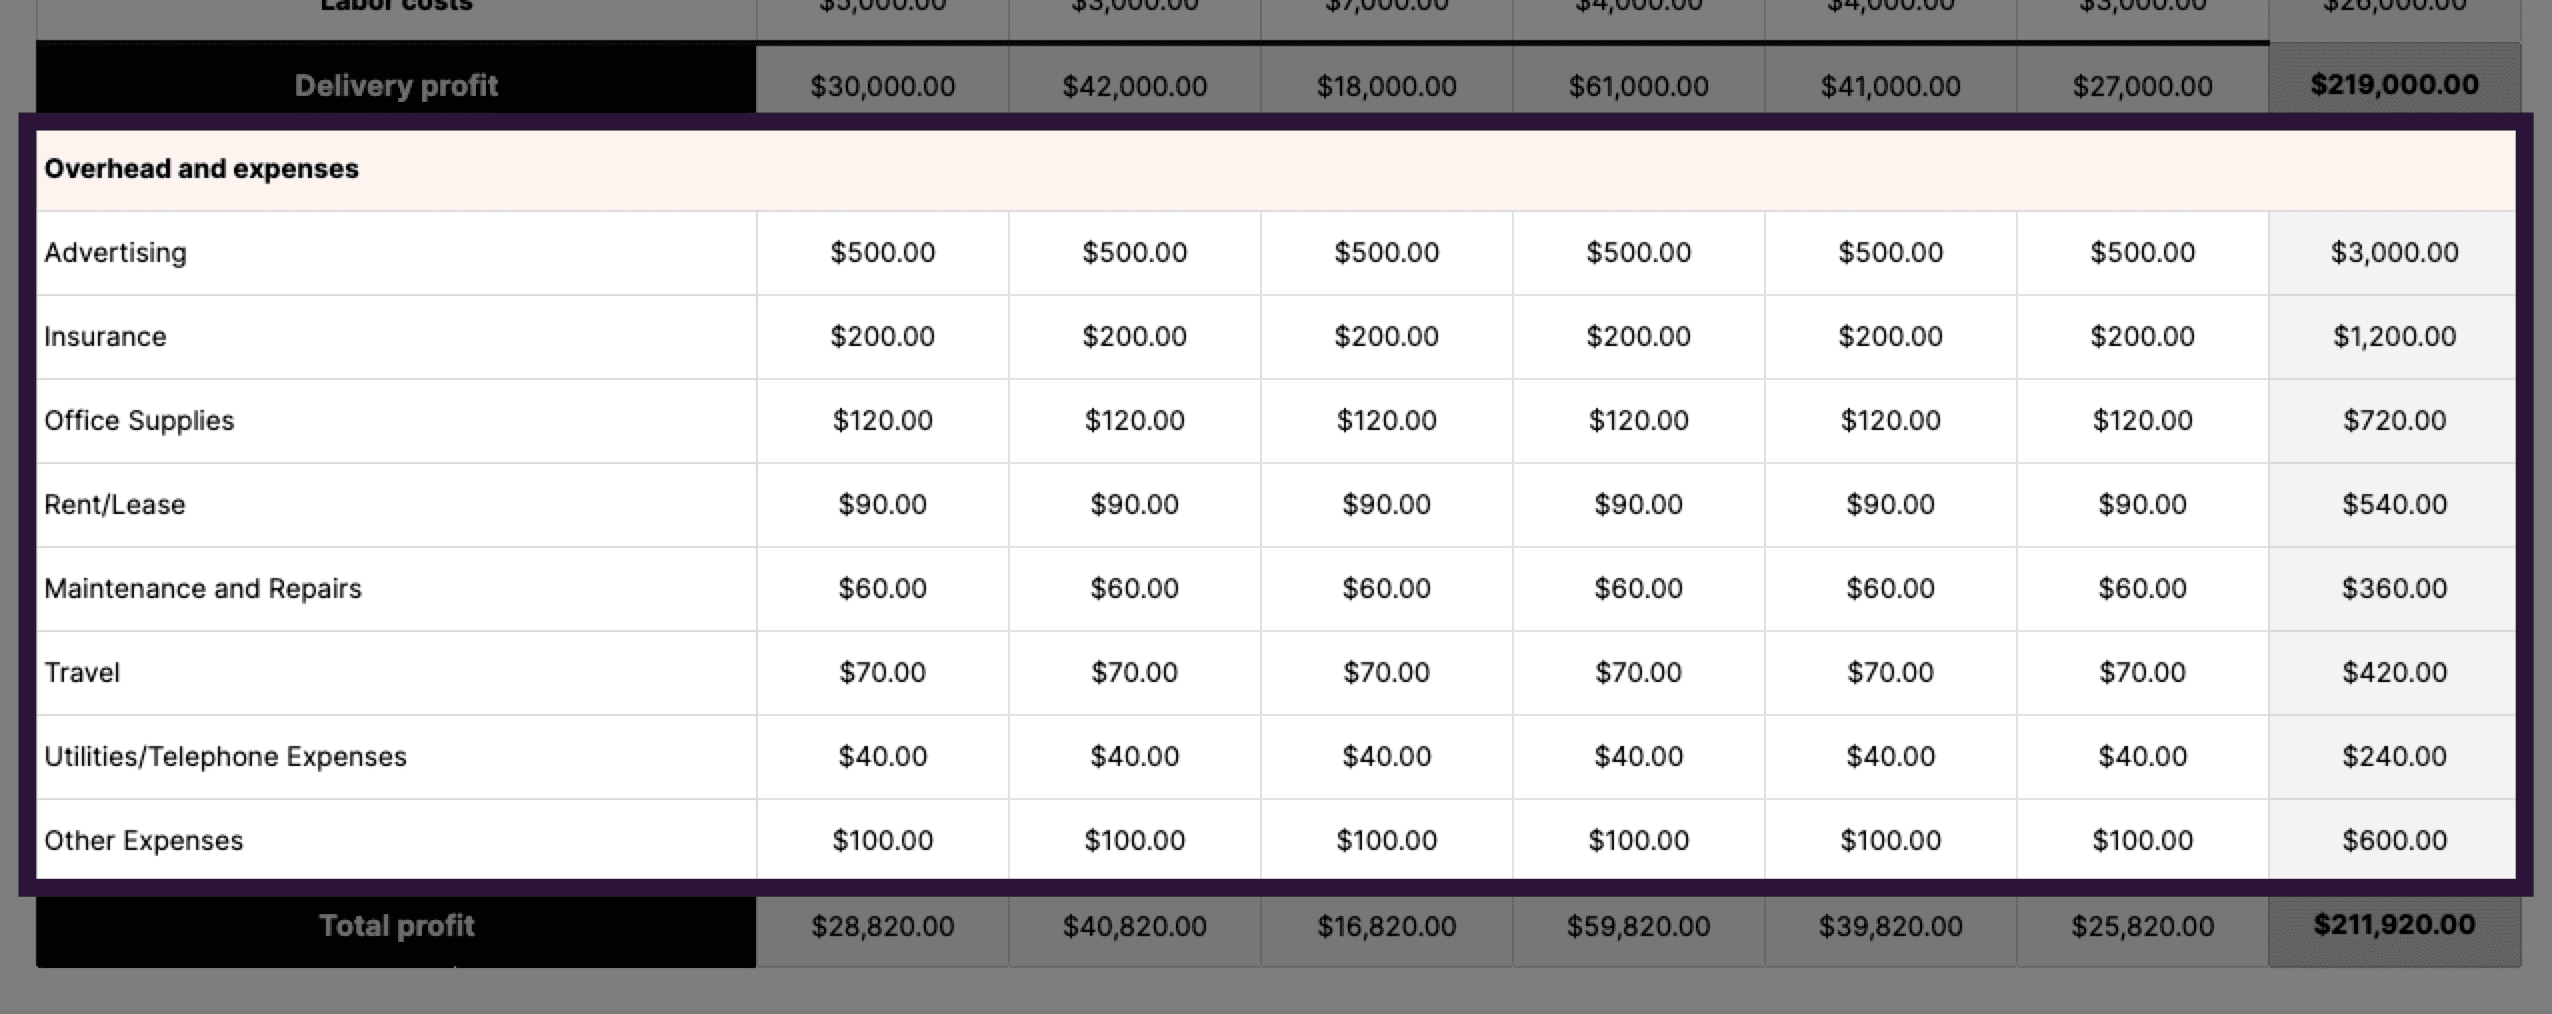This screenshot has height=1014, width=2552.
Task: Click the Office Supplies total $720.00
Action: [2394, 420]
